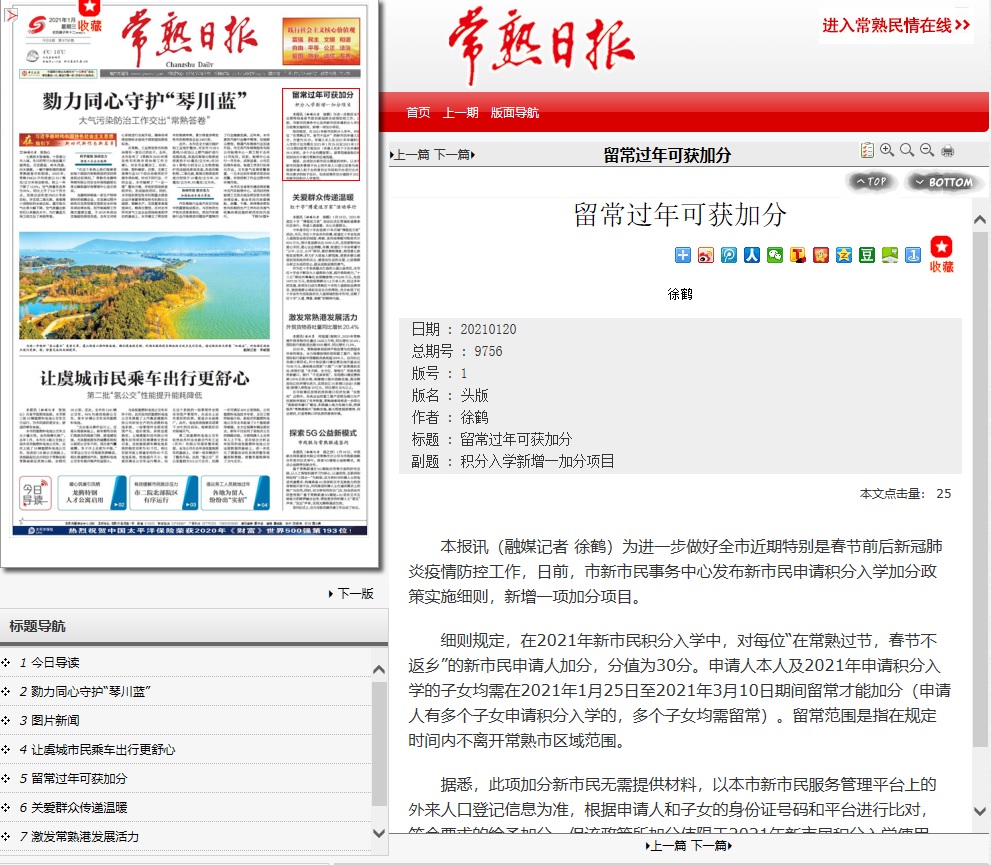
Task: Click the article scrollbar up arrow
Action: [x=980, y=220]
